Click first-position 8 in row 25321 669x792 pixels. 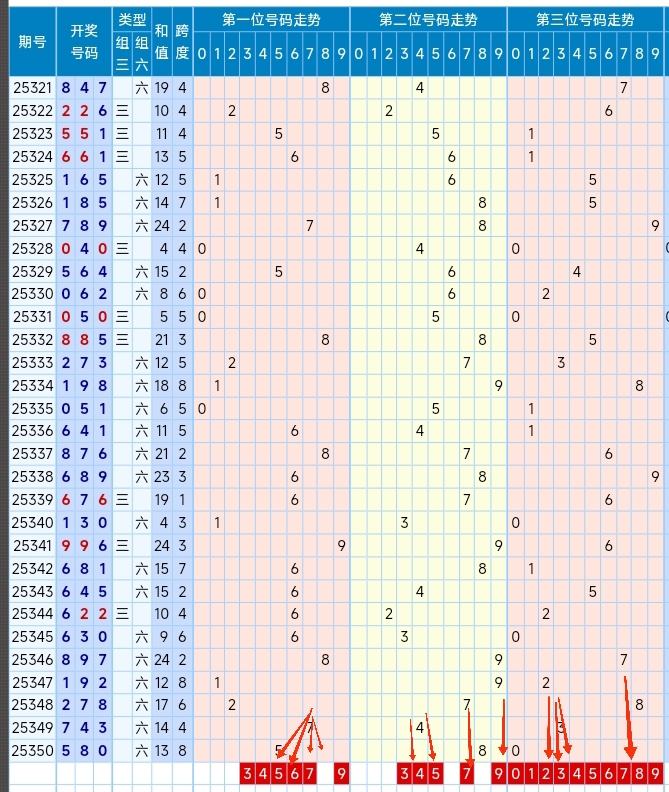click(x=325, y=88)
